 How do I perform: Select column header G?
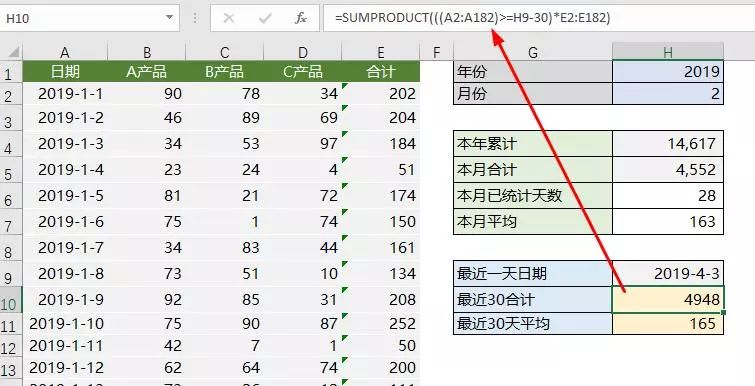pyautogui.click(x=533, y=52)
